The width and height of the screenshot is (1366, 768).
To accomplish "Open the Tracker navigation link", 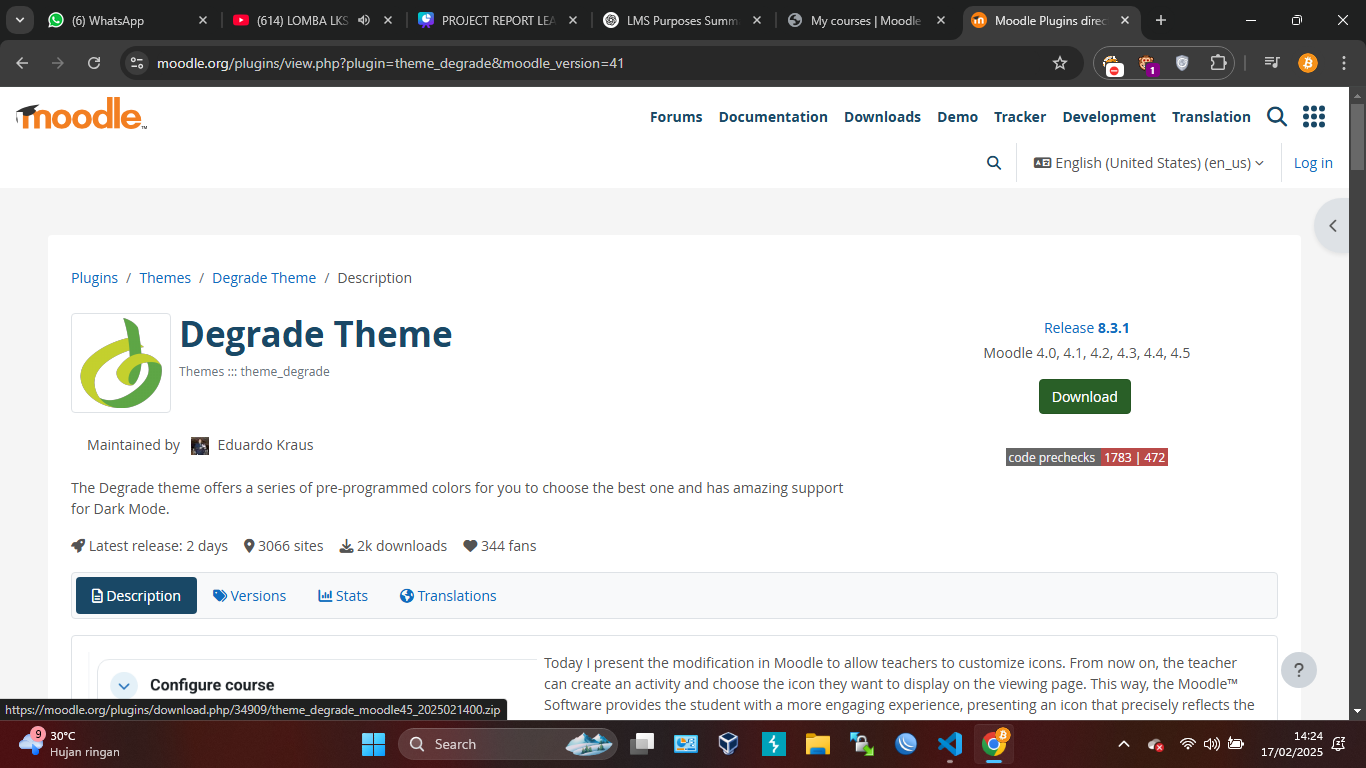I will (x=1020, y=117).
